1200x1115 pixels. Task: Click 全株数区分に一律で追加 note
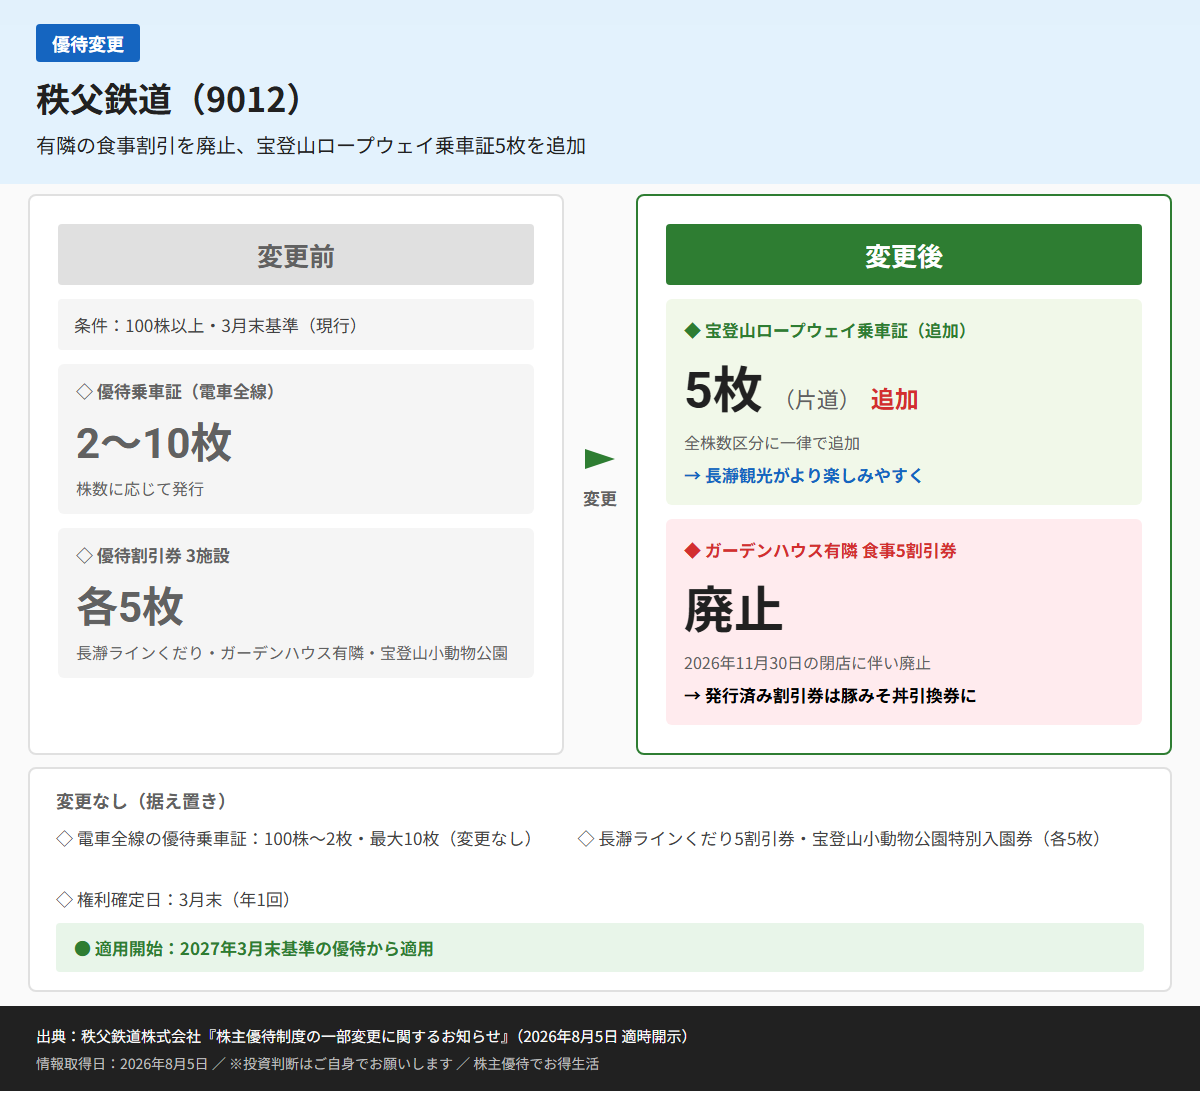[772, 443]
